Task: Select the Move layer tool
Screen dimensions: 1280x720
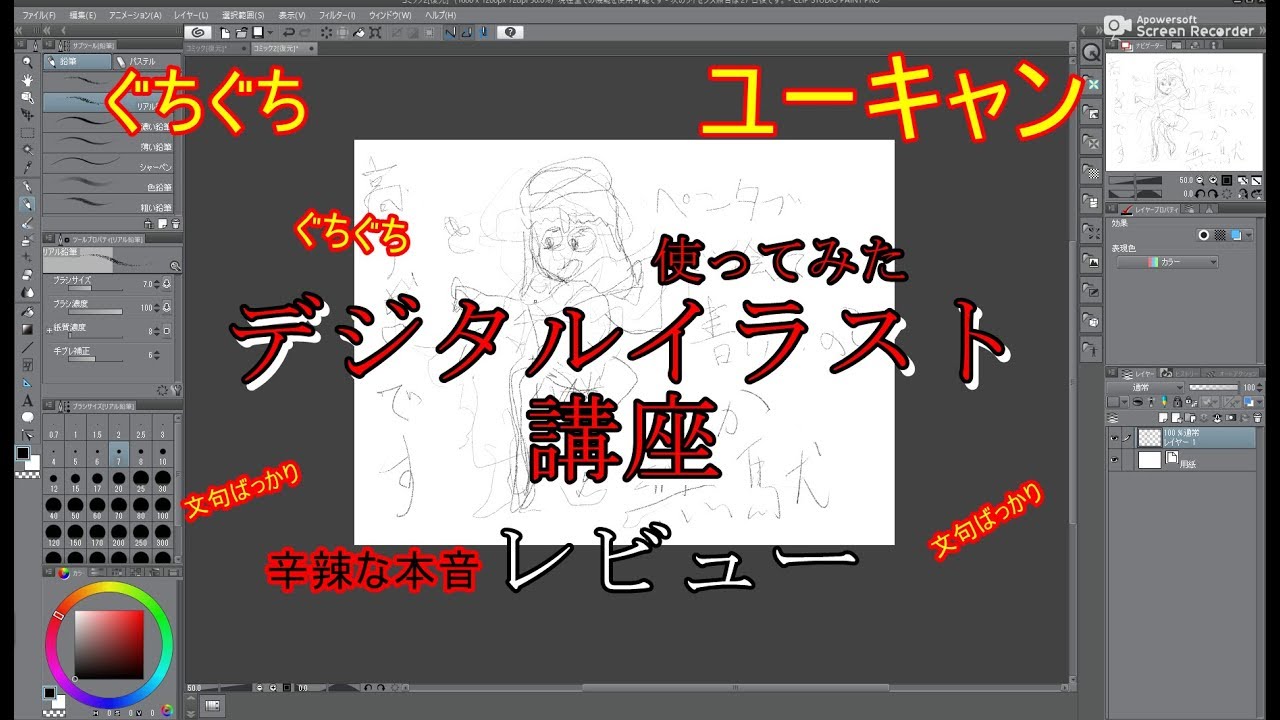Action: point(27,114)
